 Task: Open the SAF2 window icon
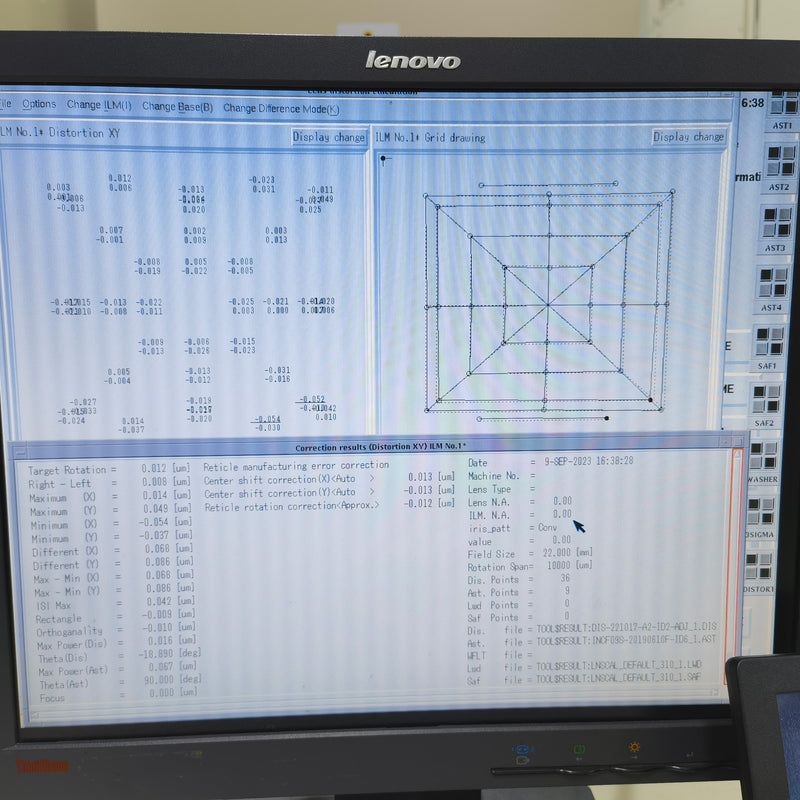pyautogui.click(x=766, y=405)
